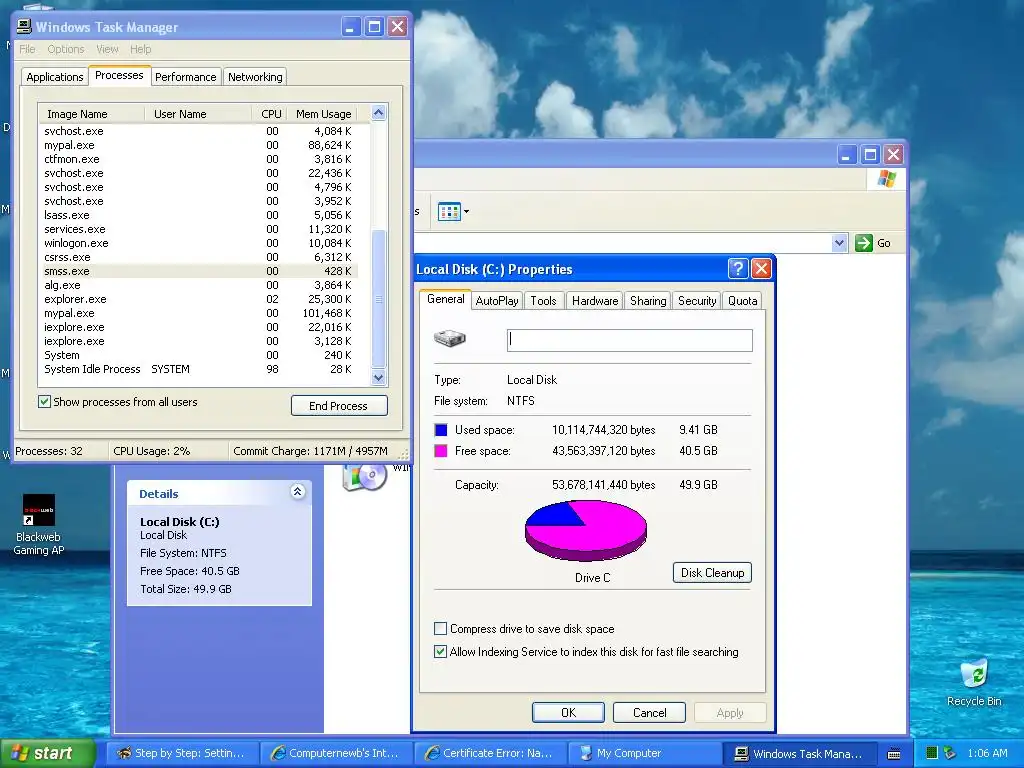The height and width of the screenshot is (768, 1024).
Task: Click the 1:06 AM taskbar clock
Action: point(987,753)
